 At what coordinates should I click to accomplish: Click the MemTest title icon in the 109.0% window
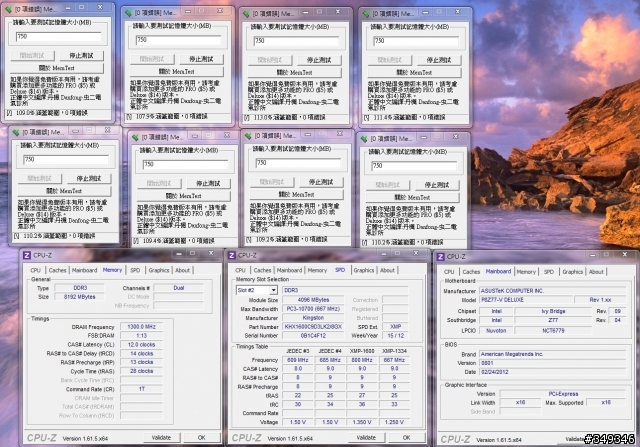8,9
